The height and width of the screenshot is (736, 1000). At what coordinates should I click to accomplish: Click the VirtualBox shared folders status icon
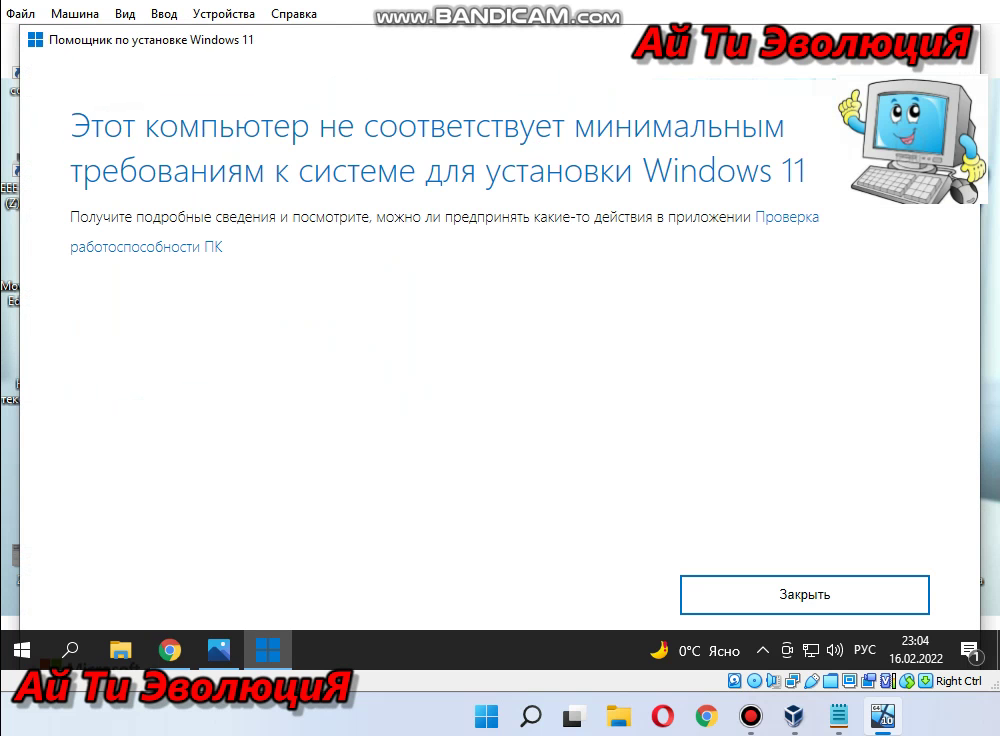coord(832,681)
